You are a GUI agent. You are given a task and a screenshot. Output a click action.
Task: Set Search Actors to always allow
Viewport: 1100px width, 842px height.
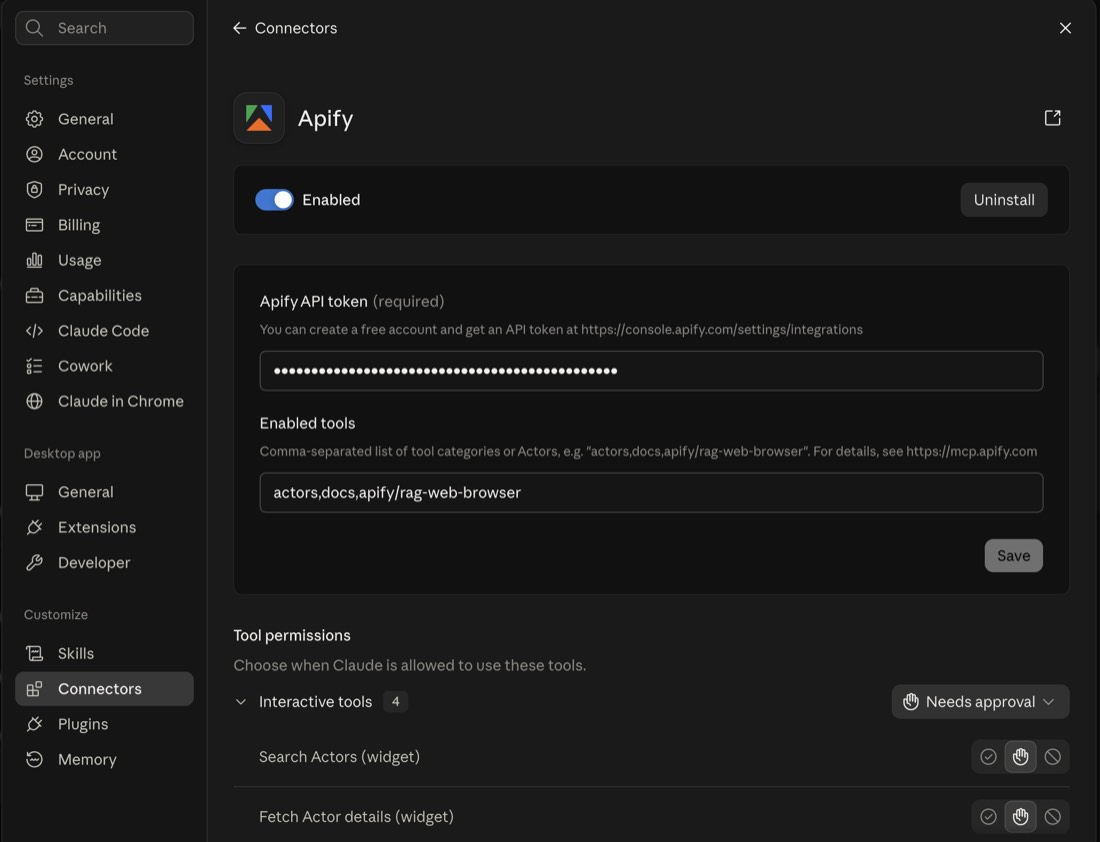[988, 756]
